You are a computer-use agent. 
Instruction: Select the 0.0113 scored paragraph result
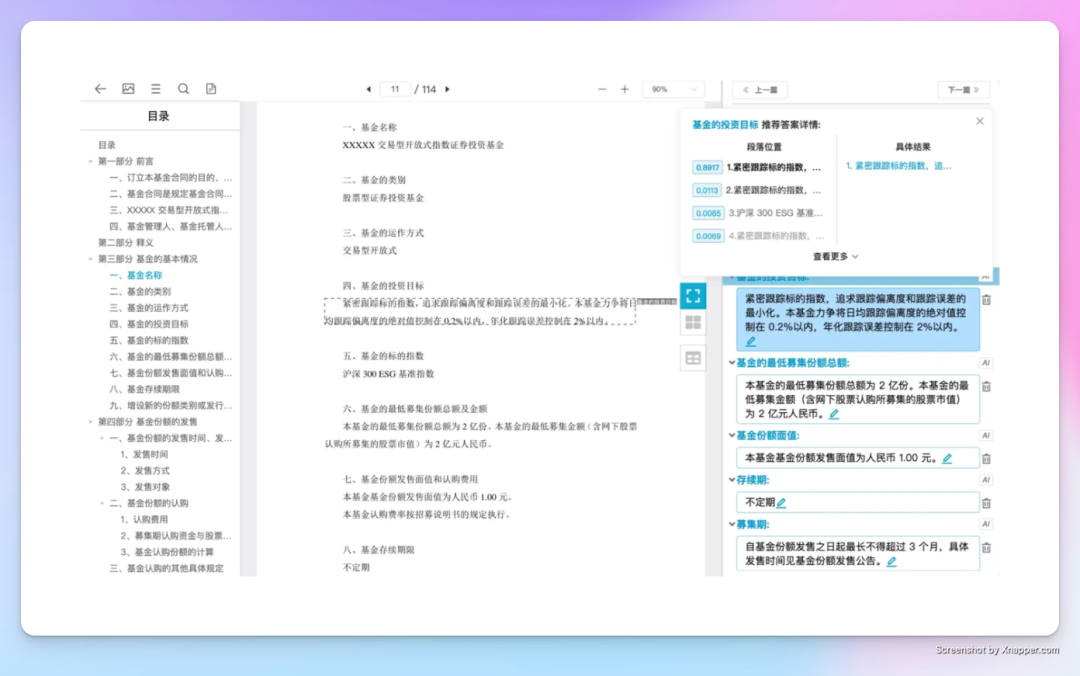tap(757, 190)
